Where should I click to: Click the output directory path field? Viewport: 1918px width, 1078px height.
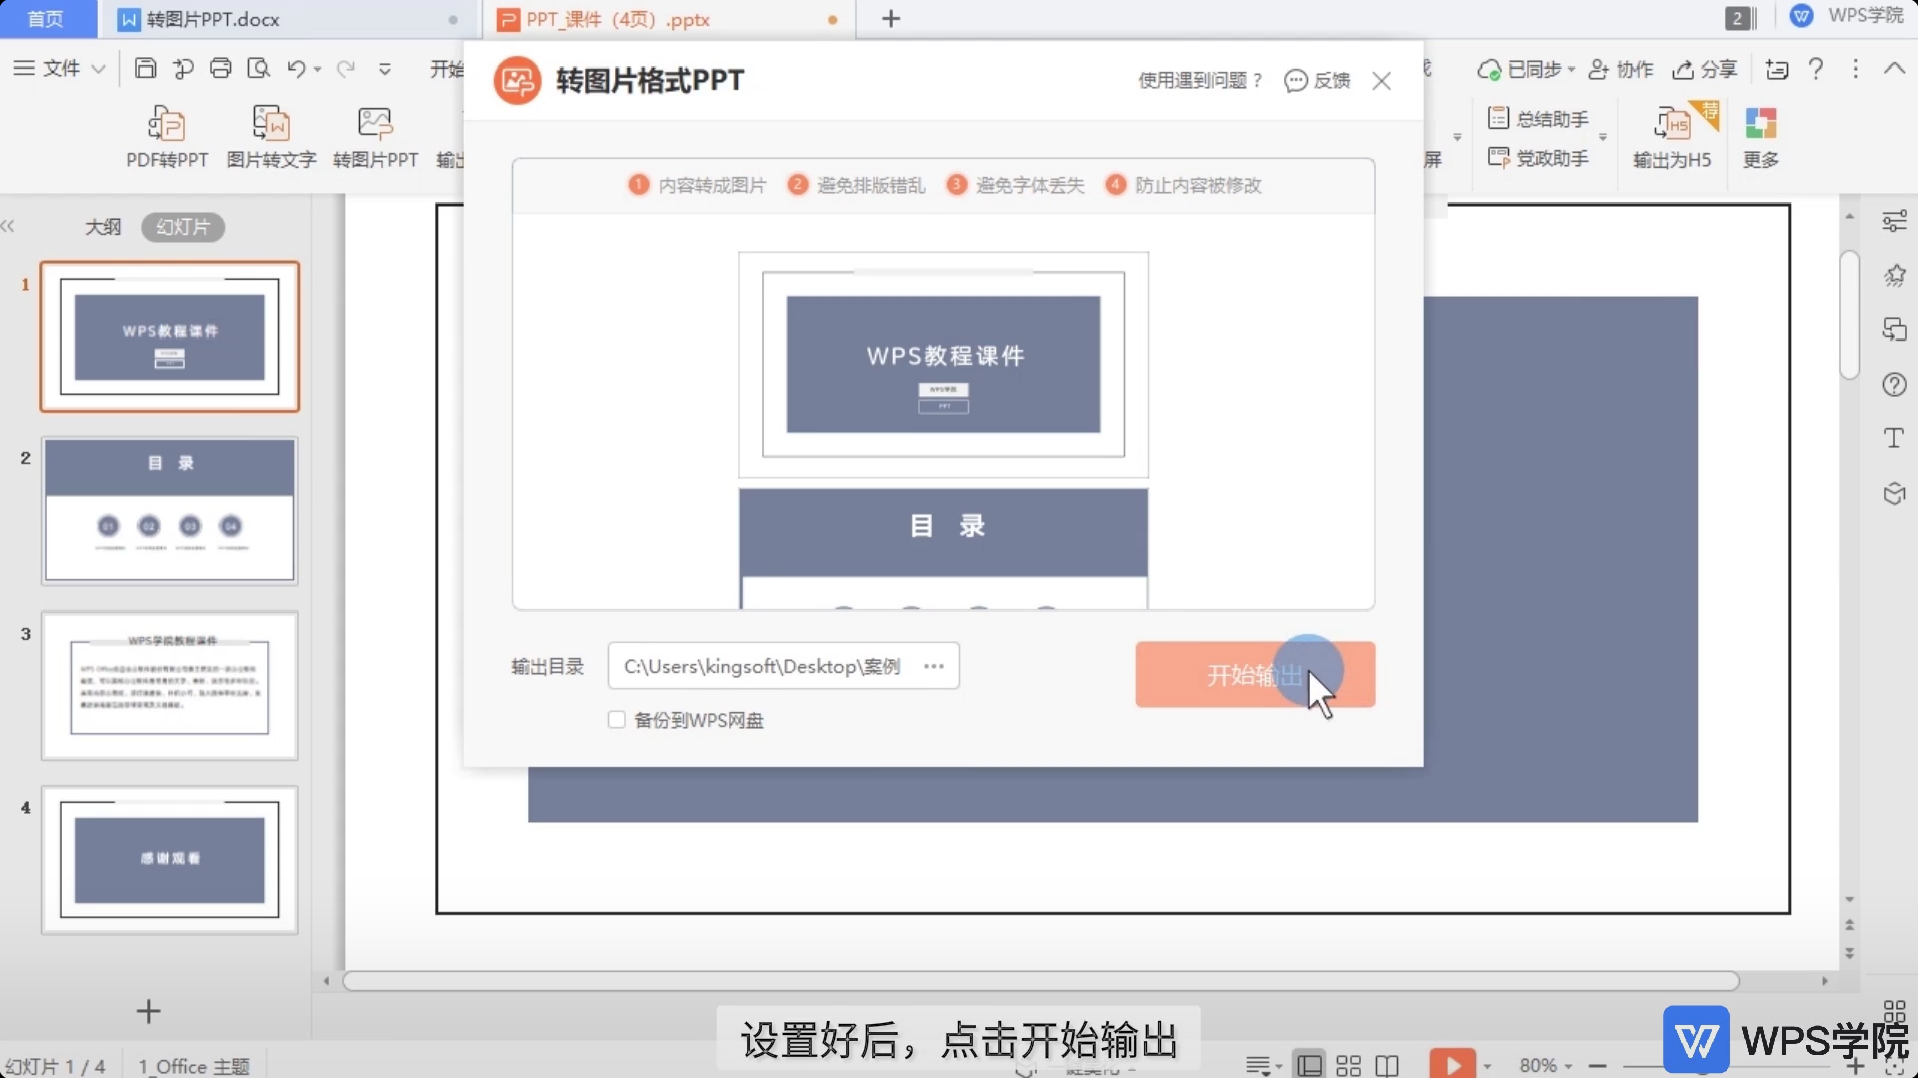(783, 666)
